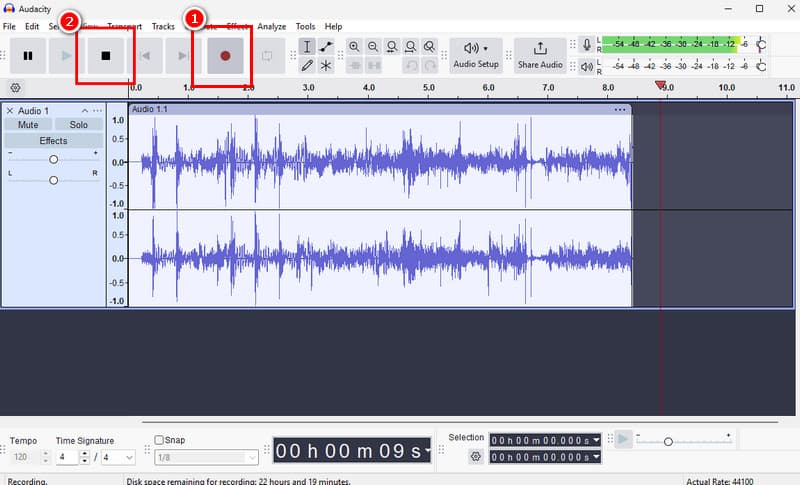Click the Play button in transport toolbar

click(66, 56)
